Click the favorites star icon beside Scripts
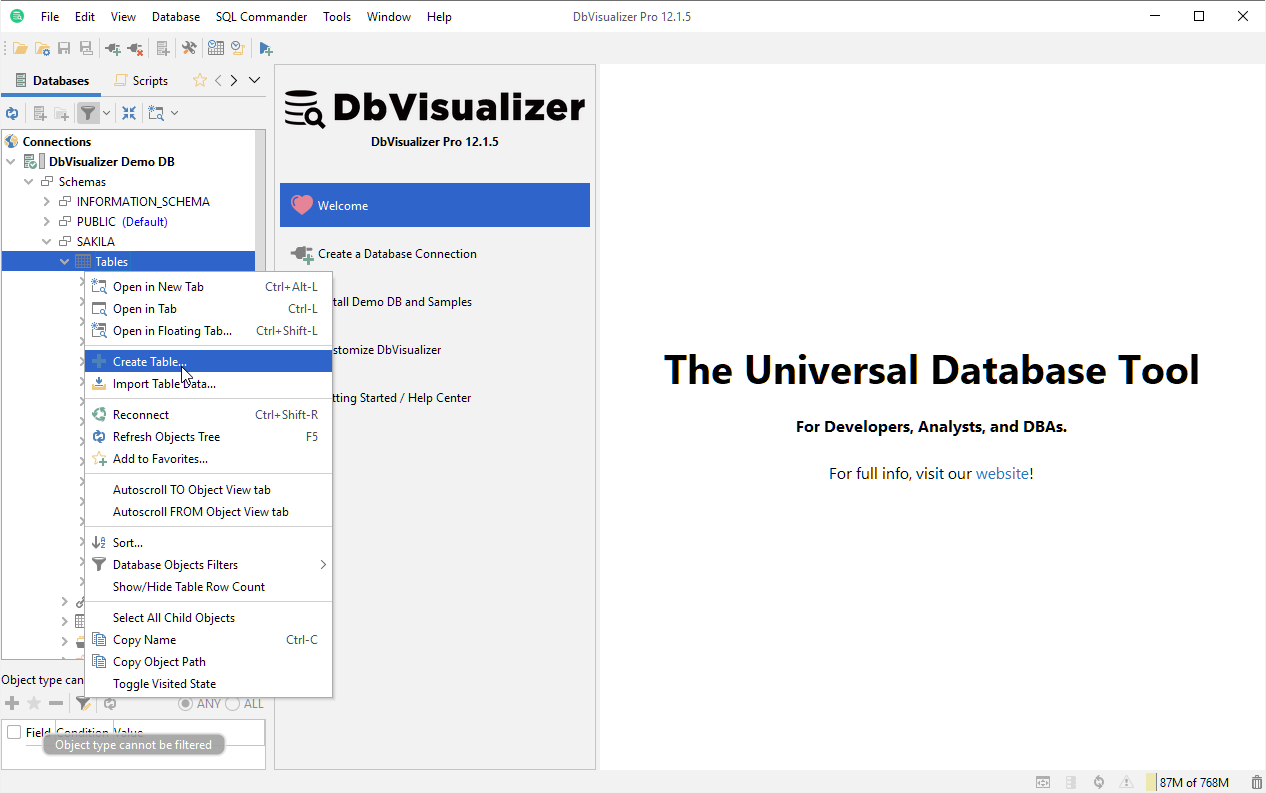Viewport: 1266px width, 793px height. [199, 81]
